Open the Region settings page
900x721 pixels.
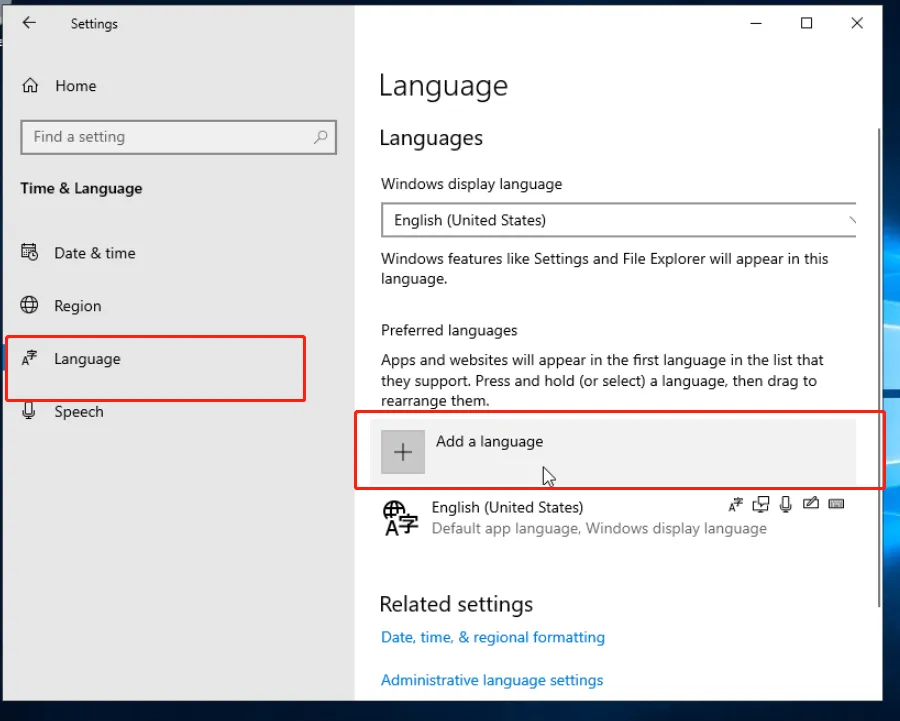pyautogui.click(x=77, y=306)
